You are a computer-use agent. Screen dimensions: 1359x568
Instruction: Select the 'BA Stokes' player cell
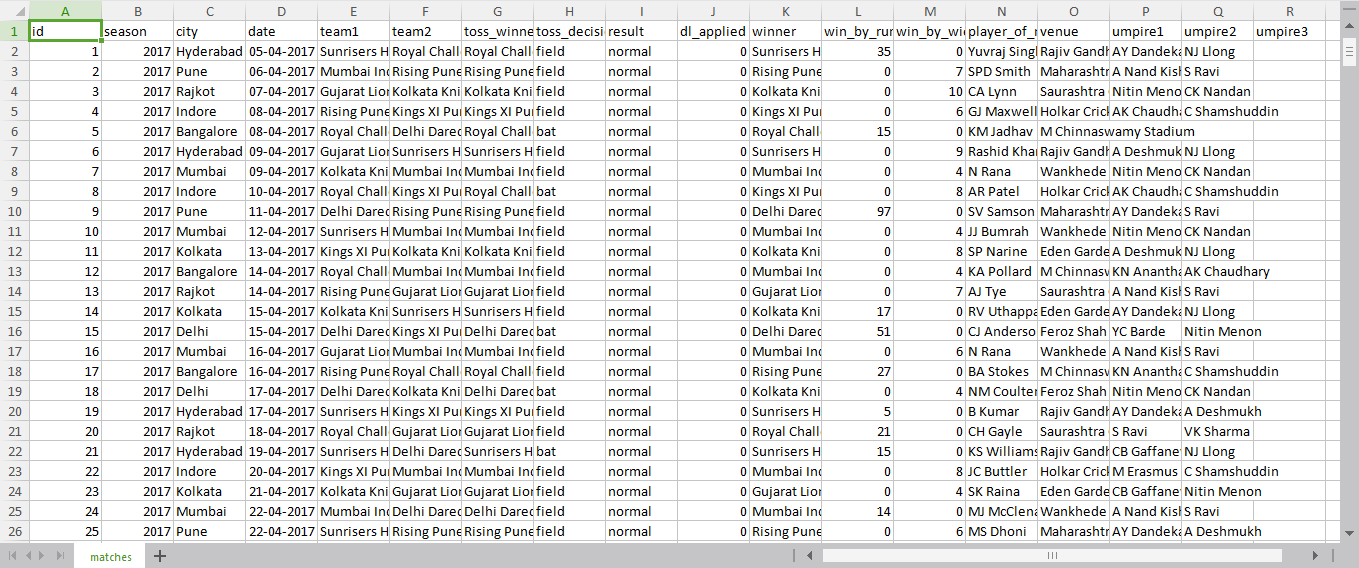(x=1001, y=371)
